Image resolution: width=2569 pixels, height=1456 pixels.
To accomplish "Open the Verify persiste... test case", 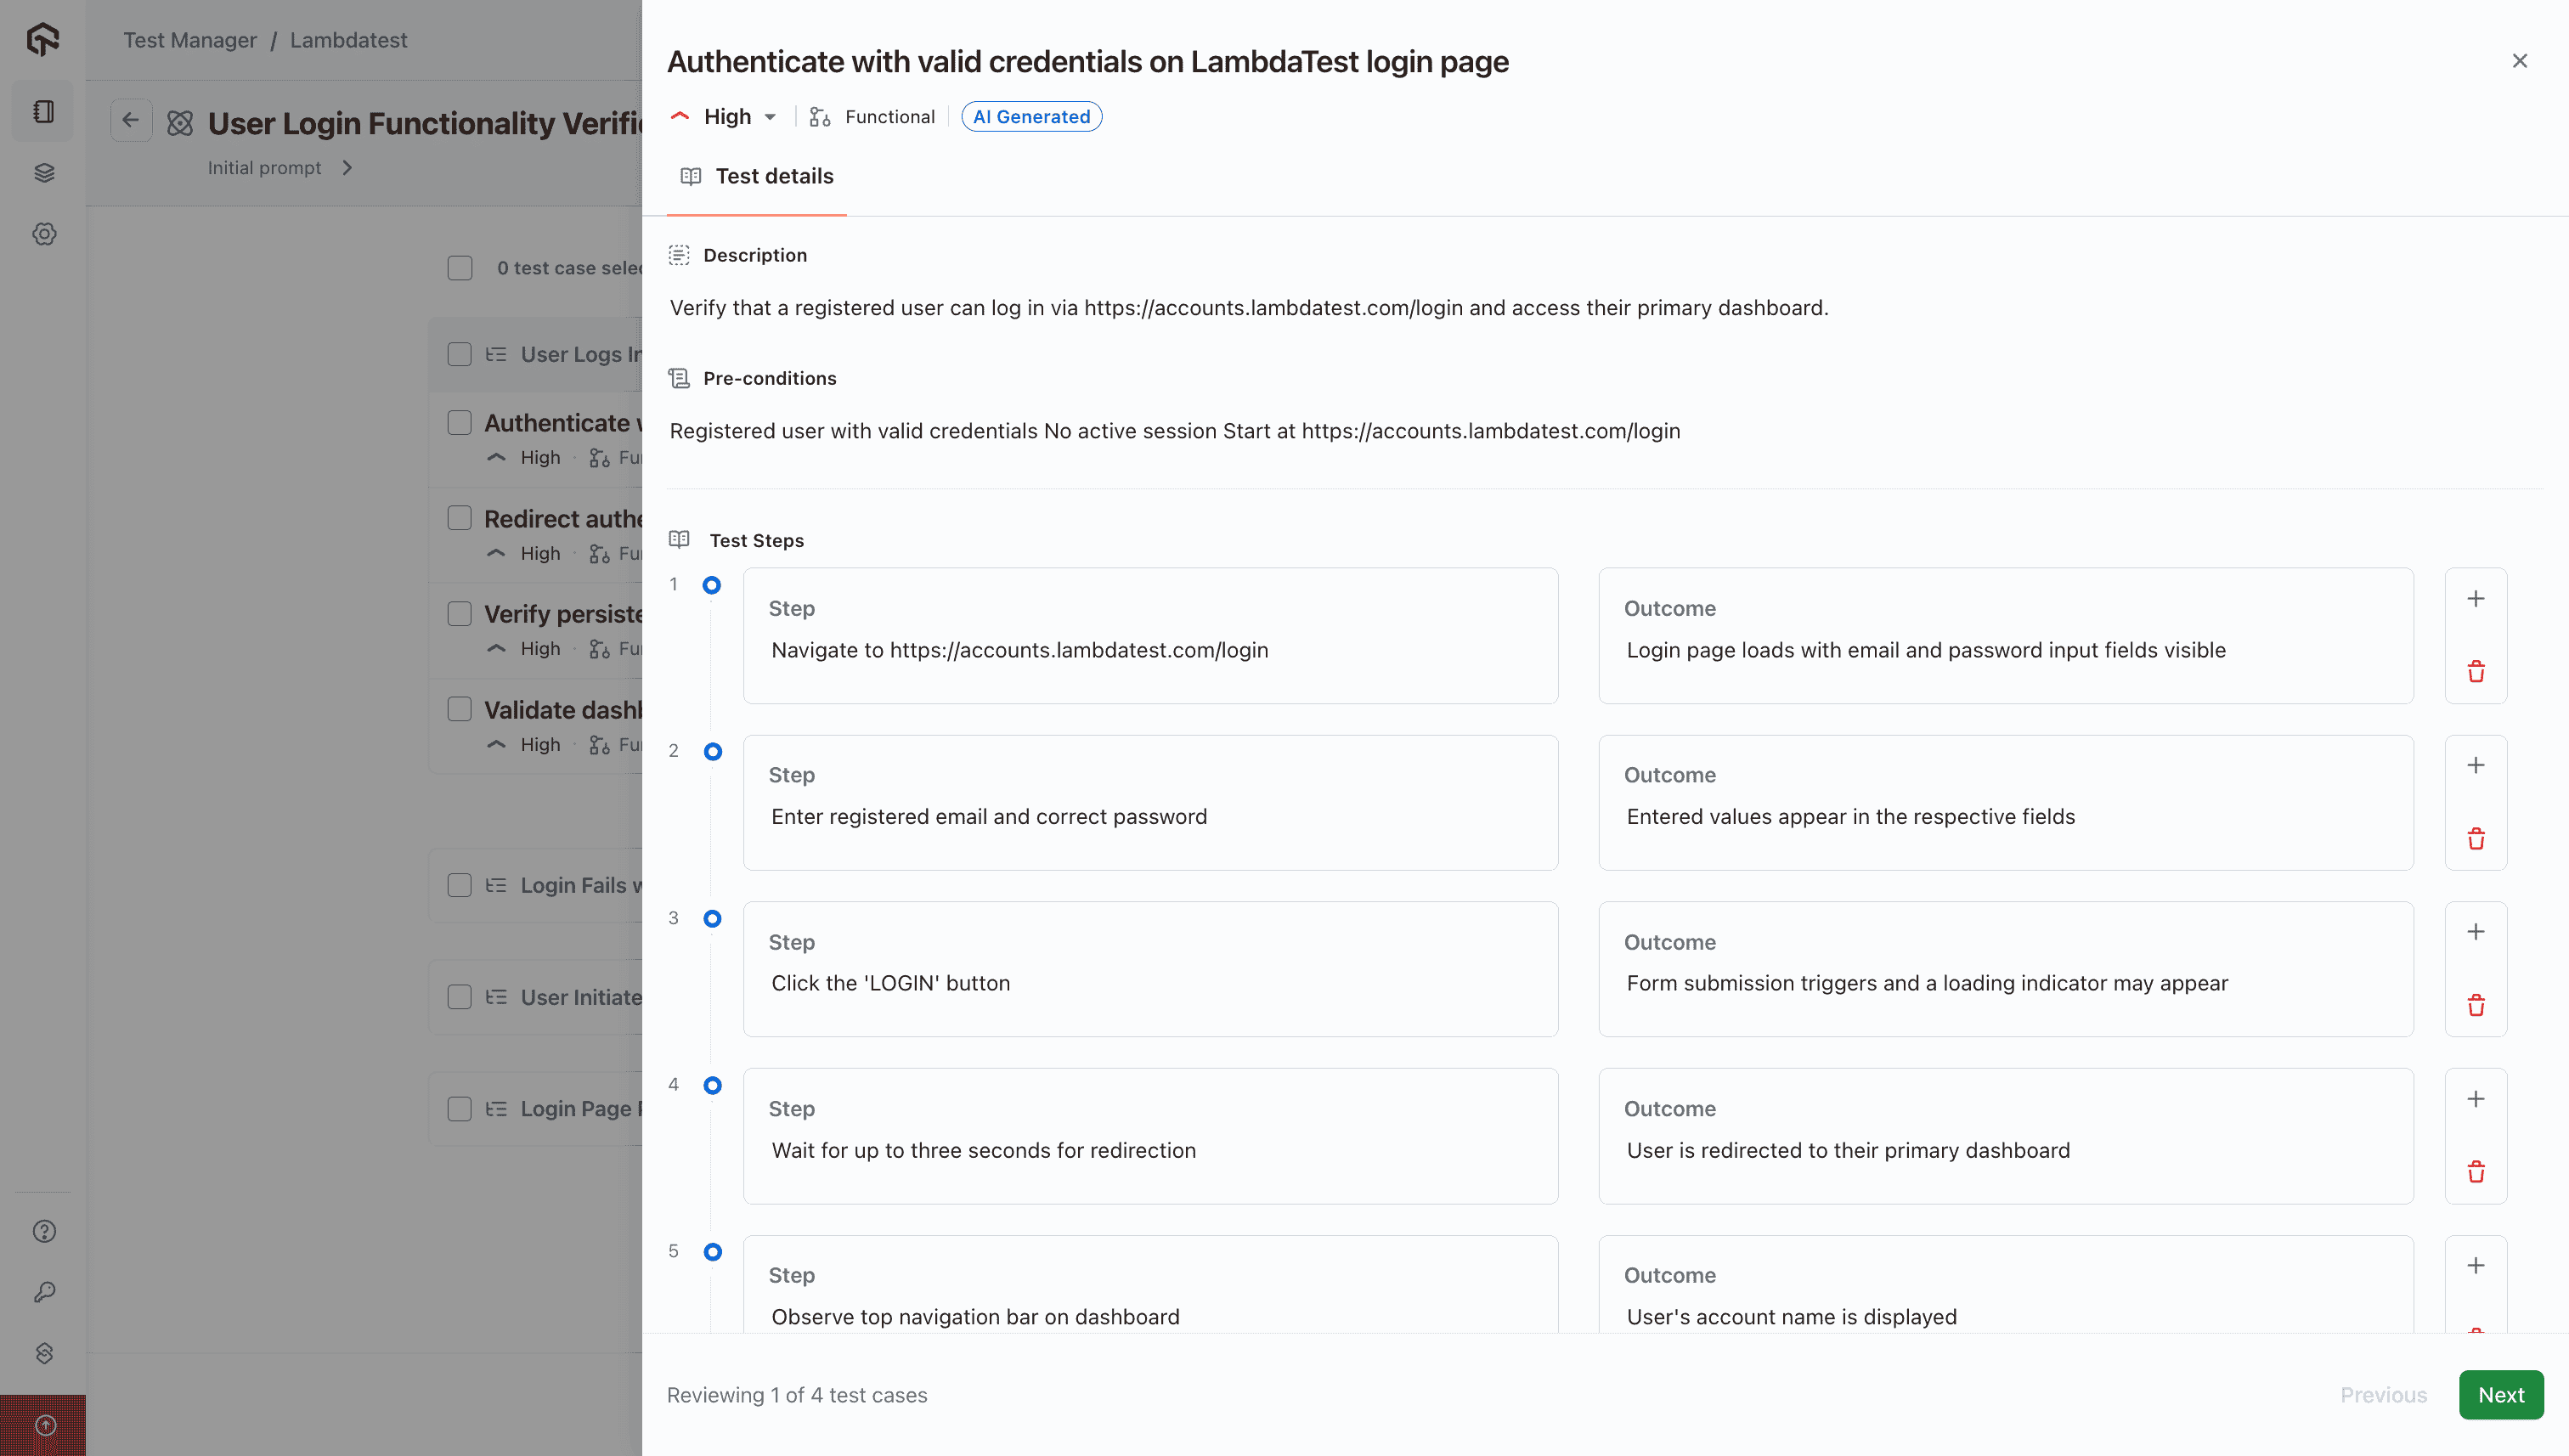I will coord(563,614).
